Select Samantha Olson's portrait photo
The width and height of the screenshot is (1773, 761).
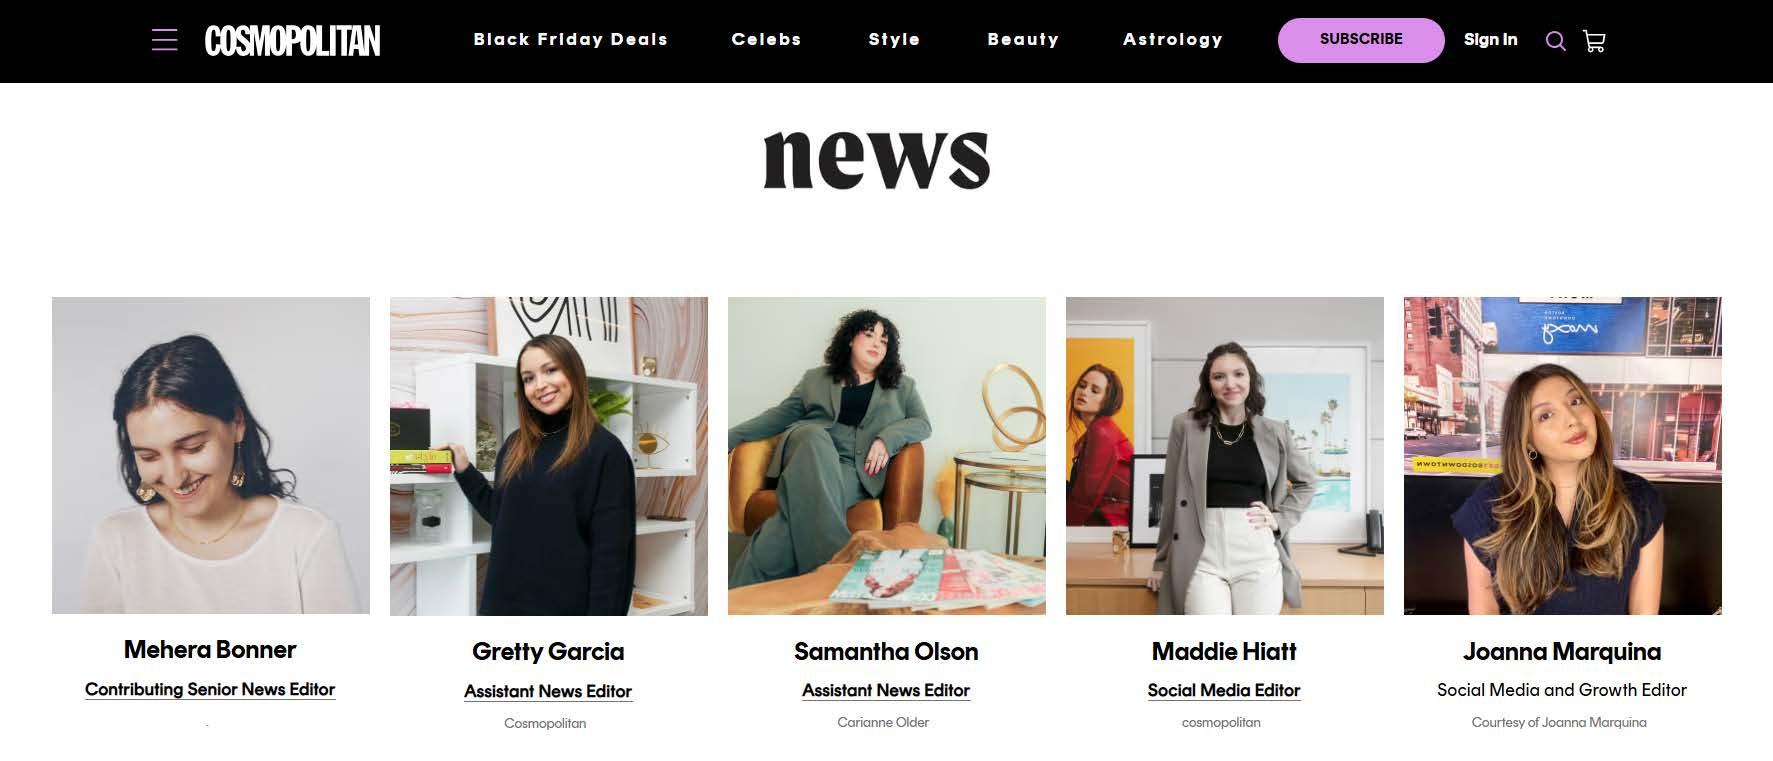coord(887,455)
